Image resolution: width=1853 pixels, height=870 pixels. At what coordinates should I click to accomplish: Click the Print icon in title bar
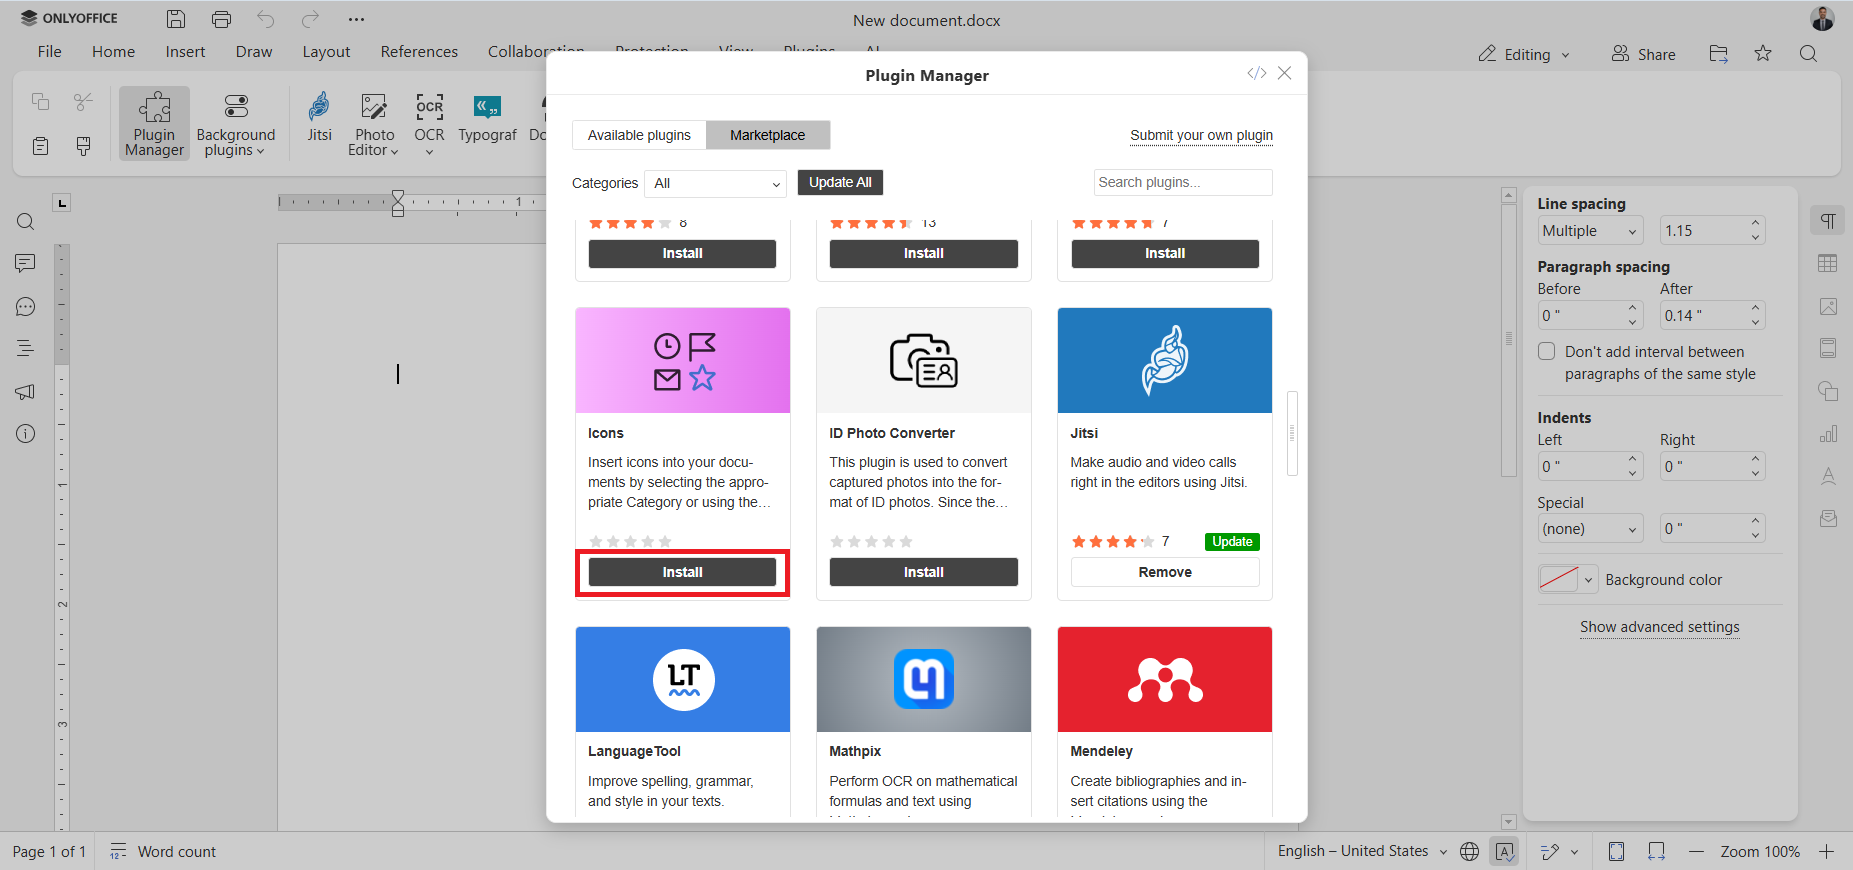[x=221, y=19]
